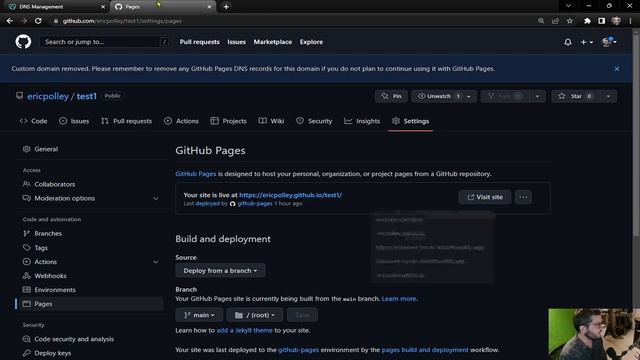This screenshot has width=640, height=360.
Task: Switch to the Issues repository tab
Action: point(74,121)
